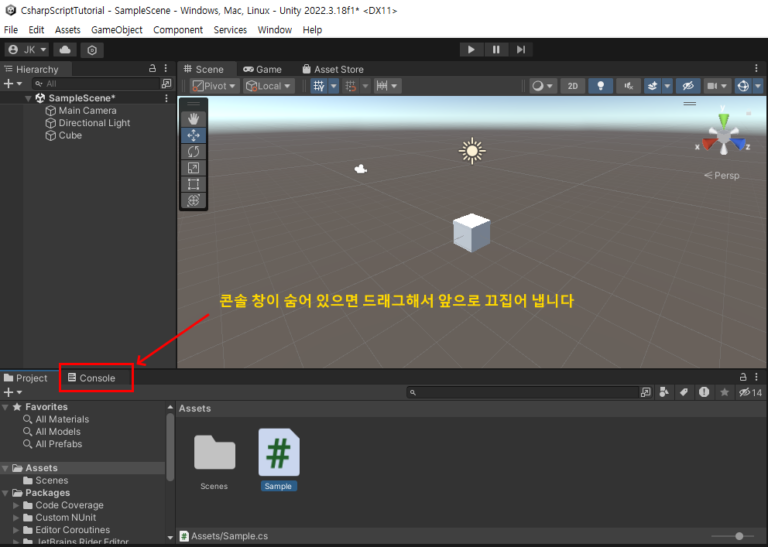Screen dimensions: 768x547
Task: Open the Local handle rotation dropdown
Action: (269, 86)
